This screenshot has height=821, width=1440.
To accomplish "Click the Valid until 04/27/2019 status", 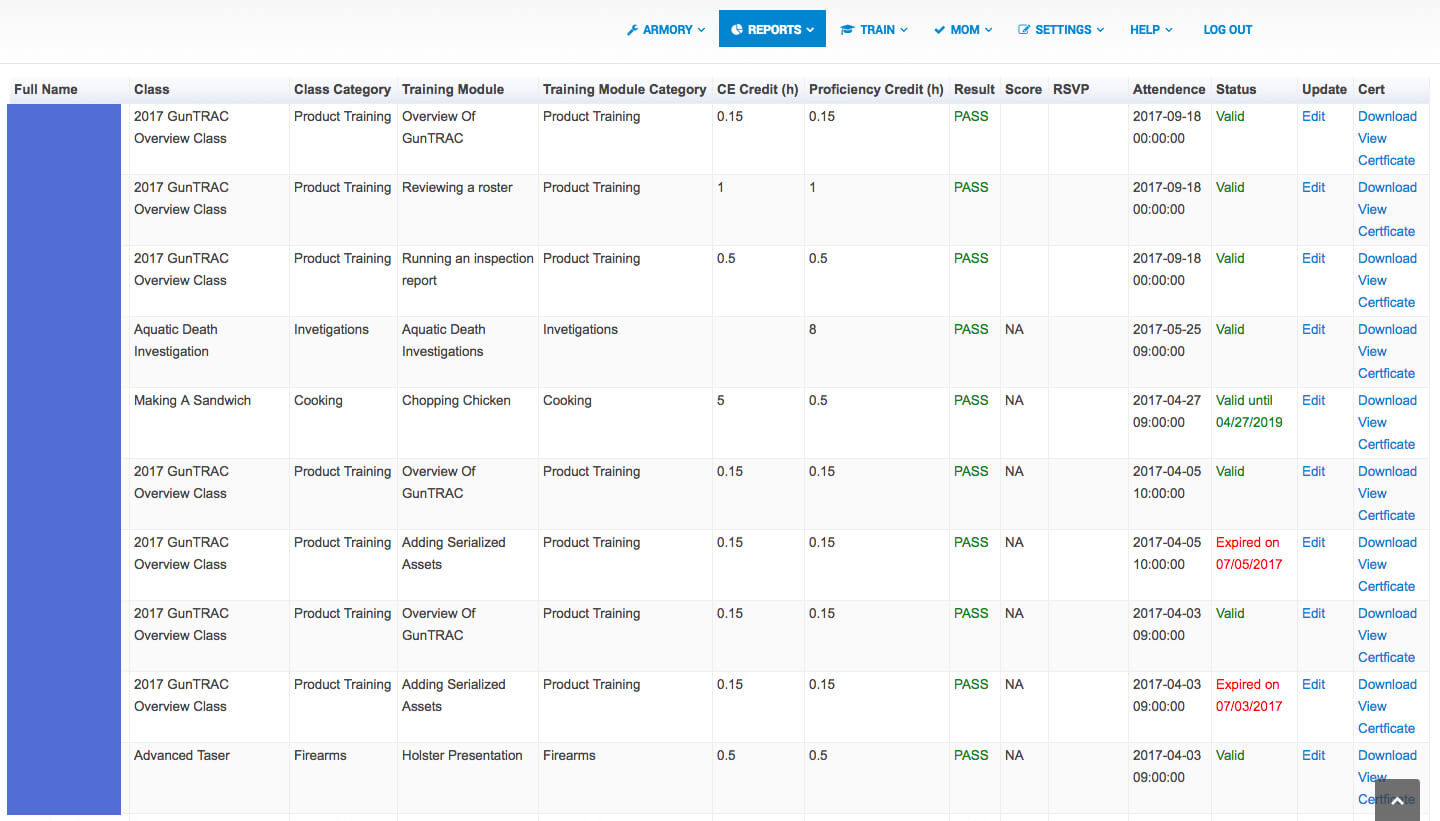I will 1249,411.
